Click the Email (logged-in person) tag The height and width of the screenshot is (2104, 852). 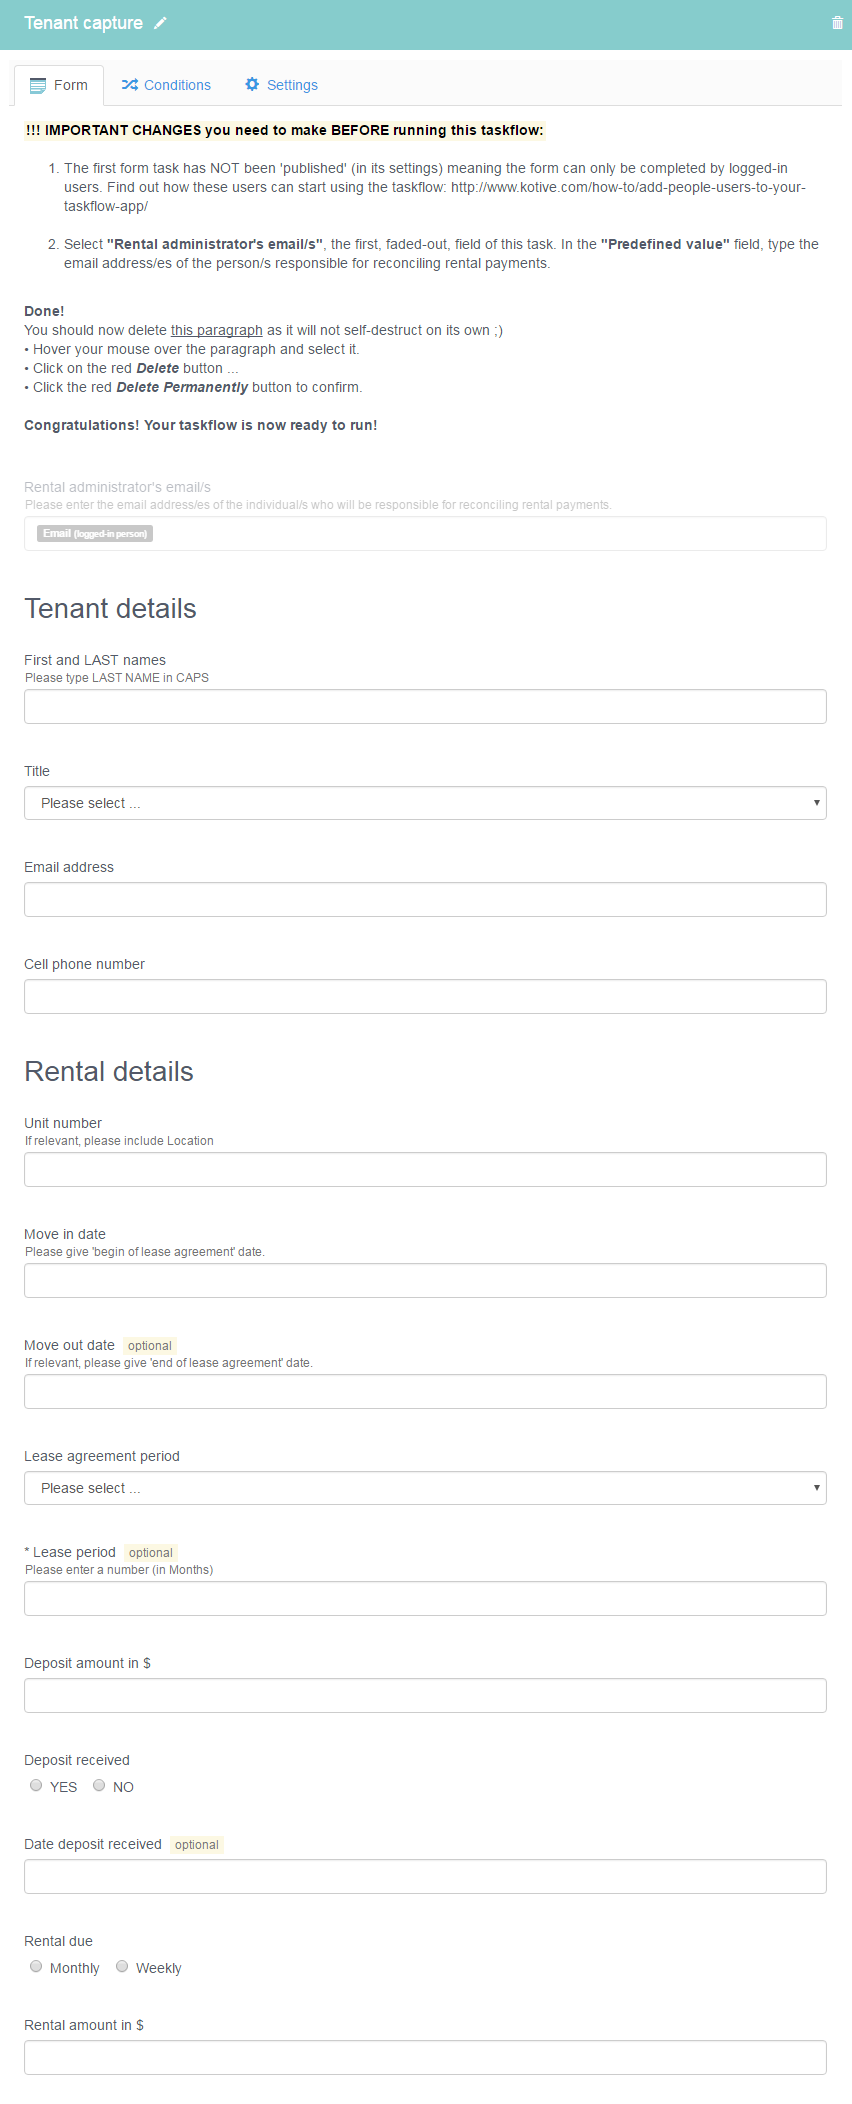pos(95,534)
